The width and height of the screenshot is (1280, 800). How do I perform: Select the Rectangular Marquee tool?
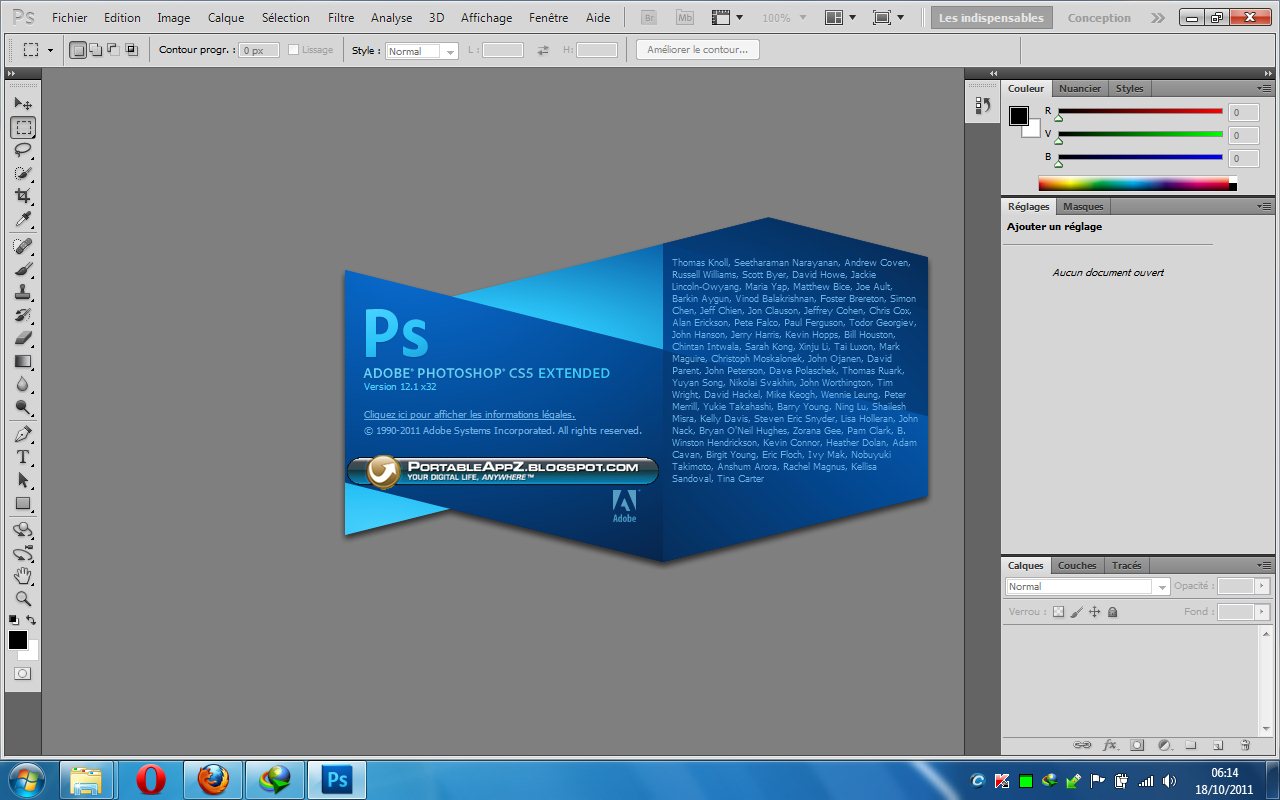[x=23, y=127]
